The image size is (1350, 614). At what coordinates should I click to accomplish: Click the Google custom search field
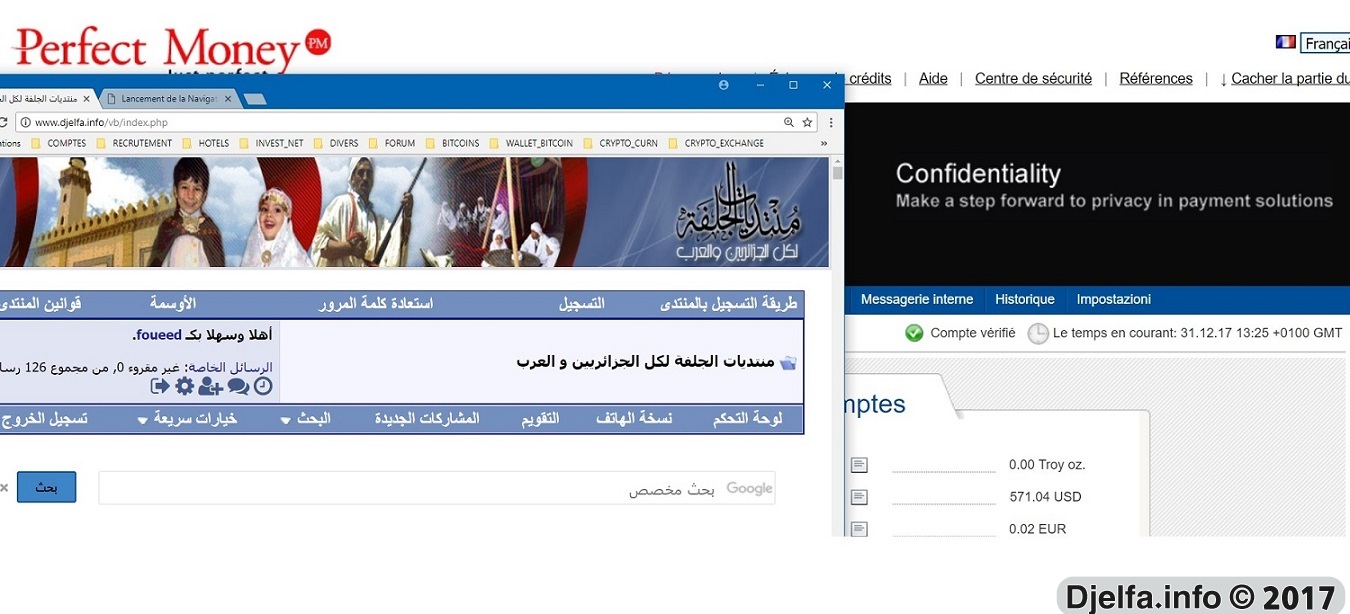(x=437, y=488)
